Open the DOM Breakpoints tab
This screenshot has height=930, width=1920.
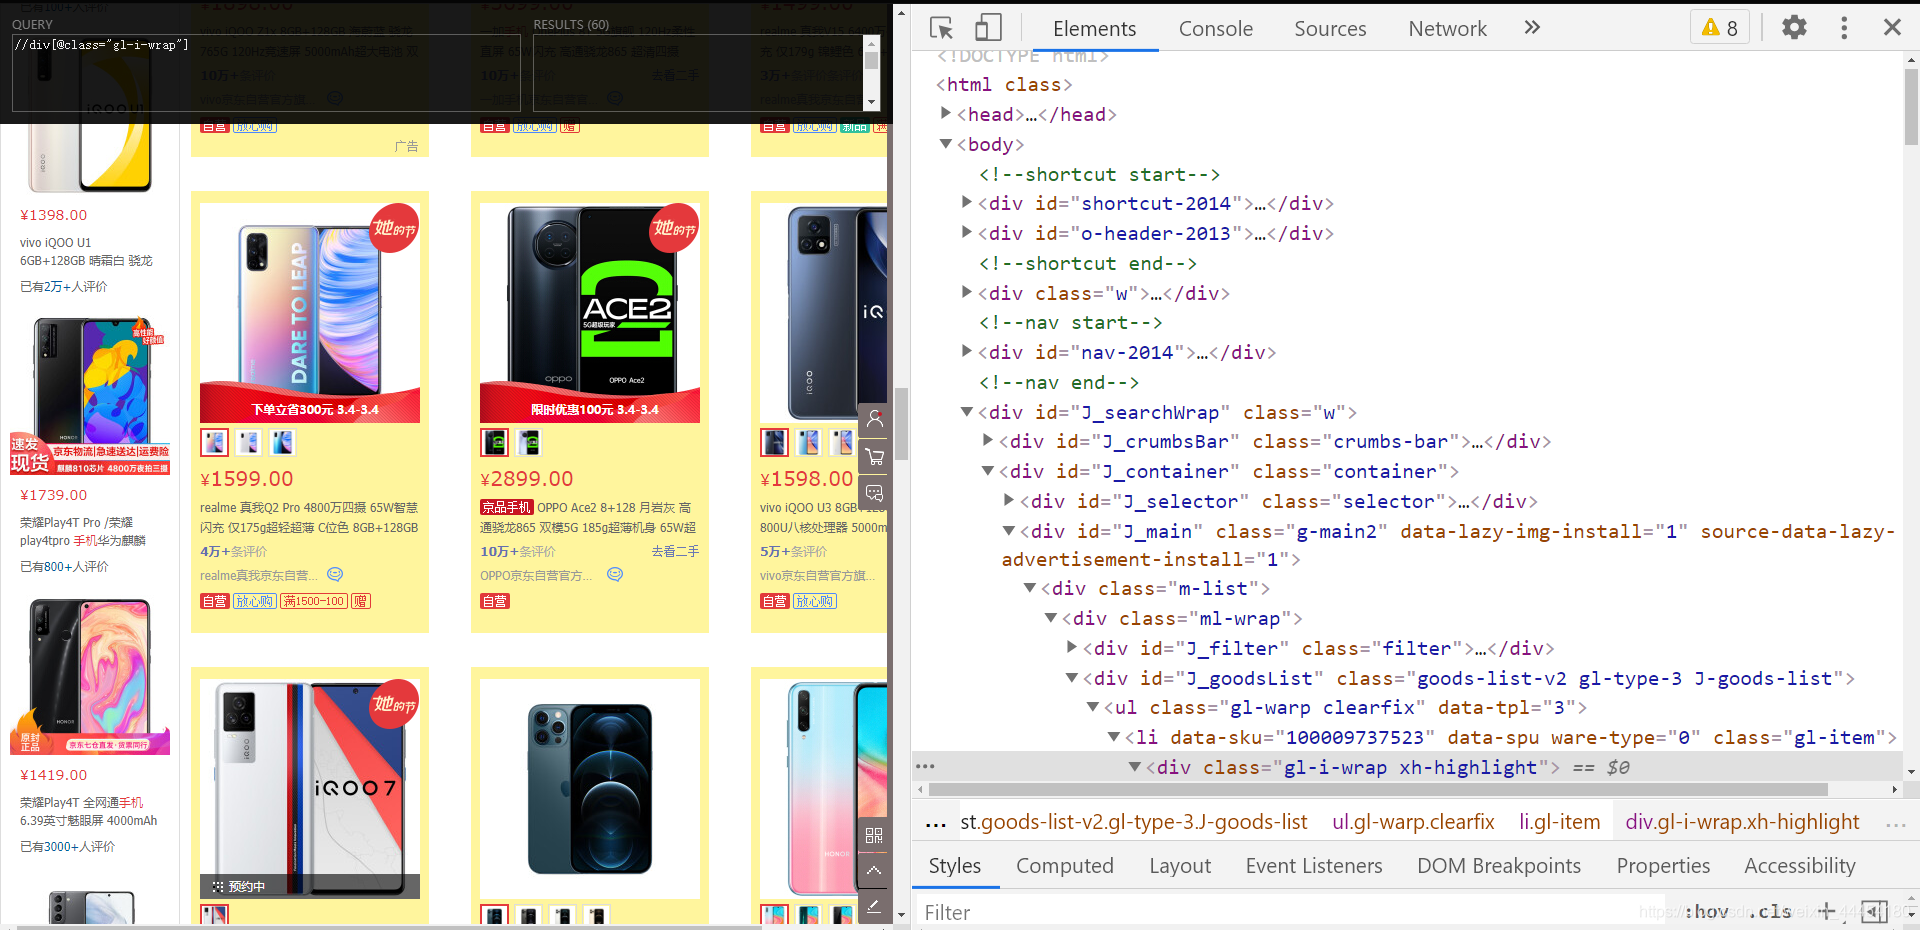point(1499,866)
